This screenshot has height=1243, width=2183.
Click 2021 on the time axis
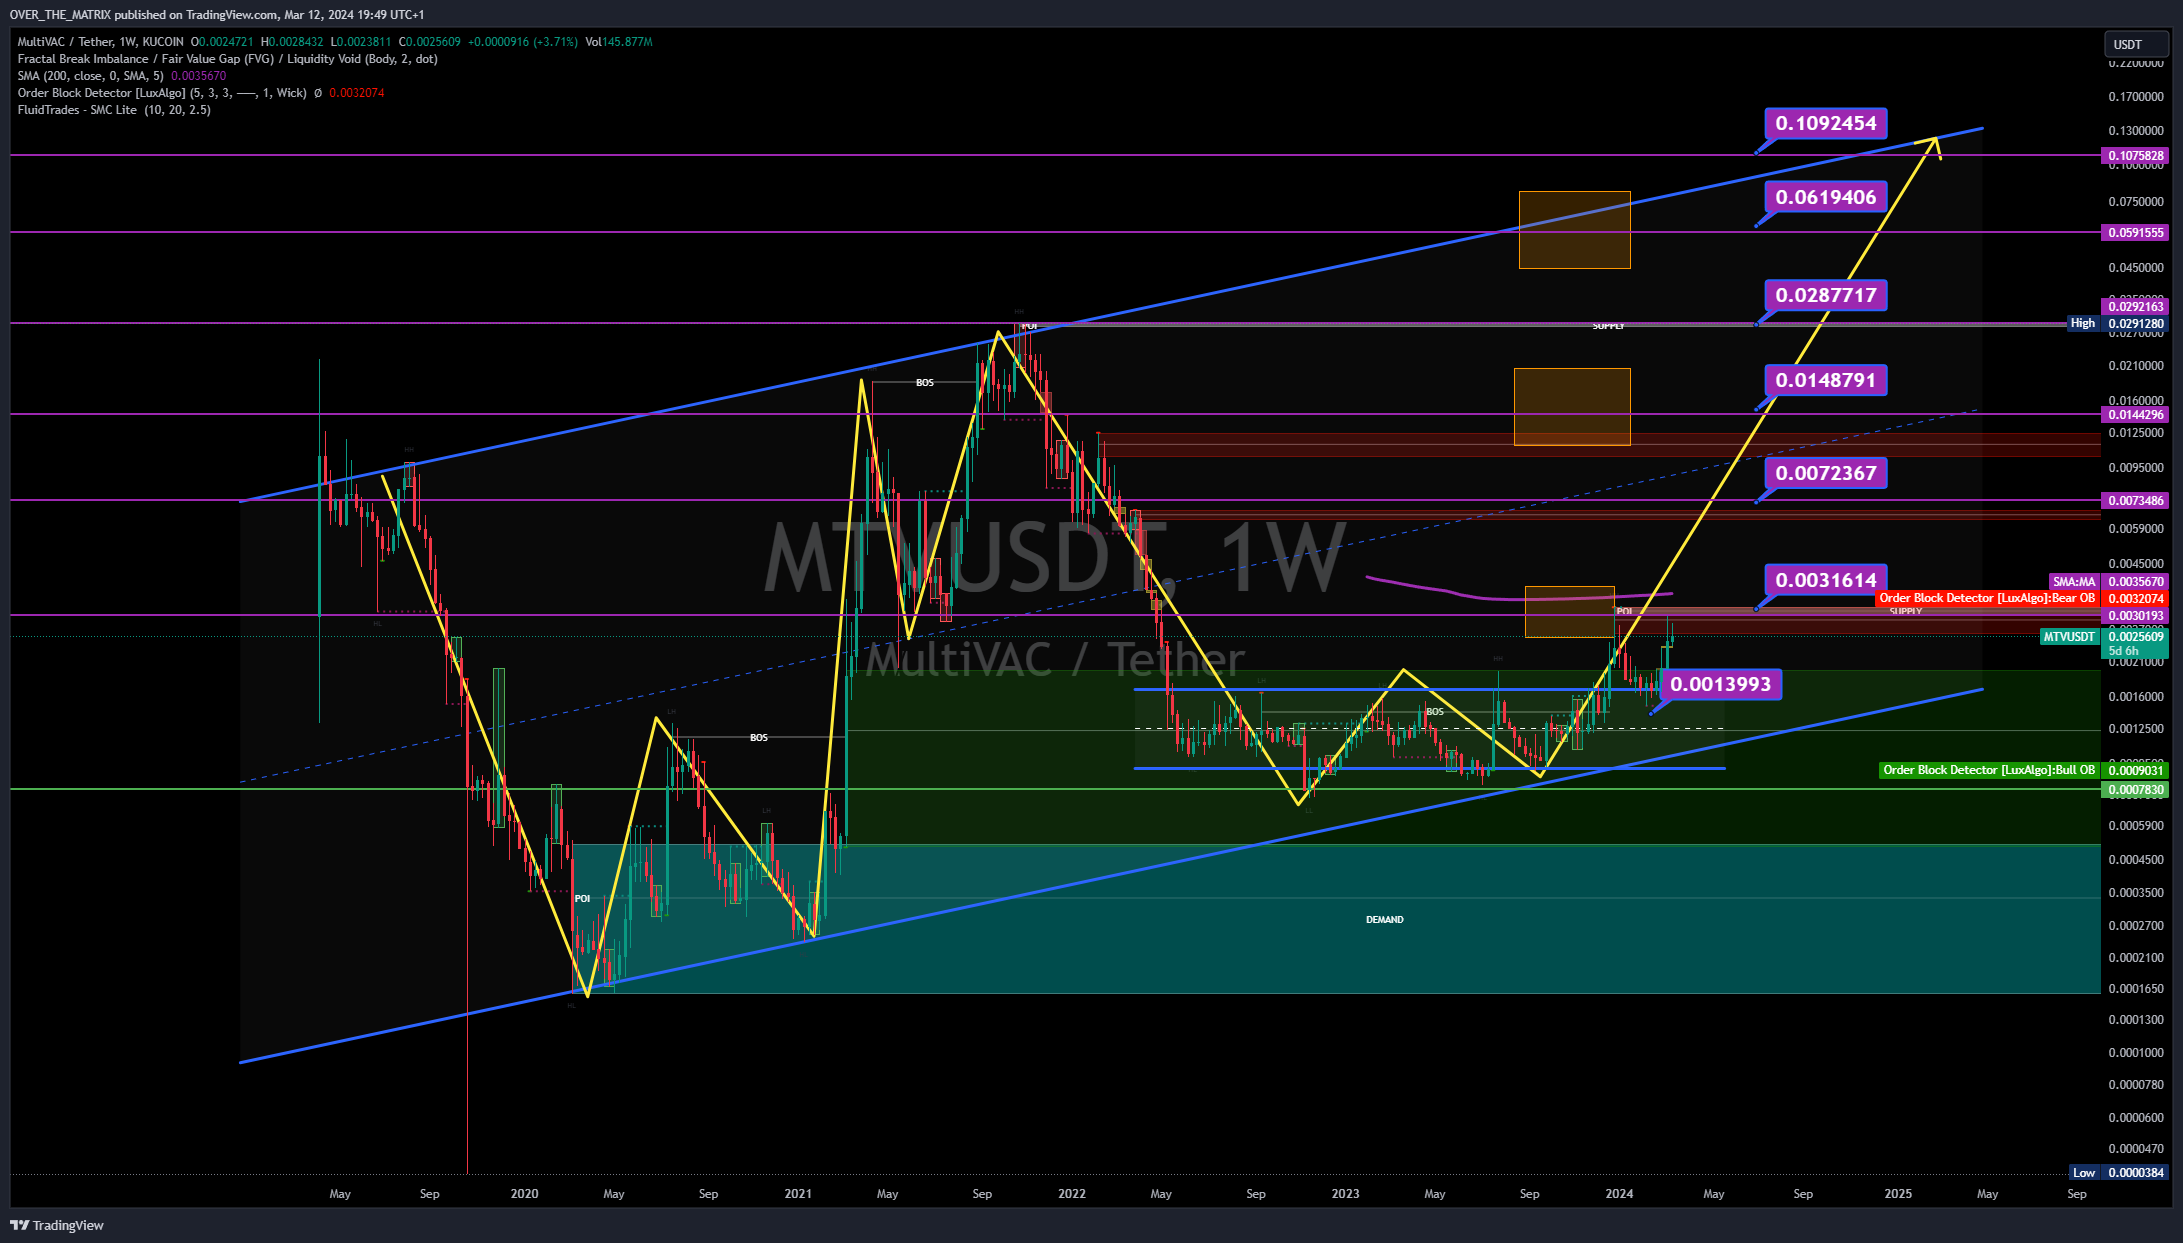[798, 1194]
